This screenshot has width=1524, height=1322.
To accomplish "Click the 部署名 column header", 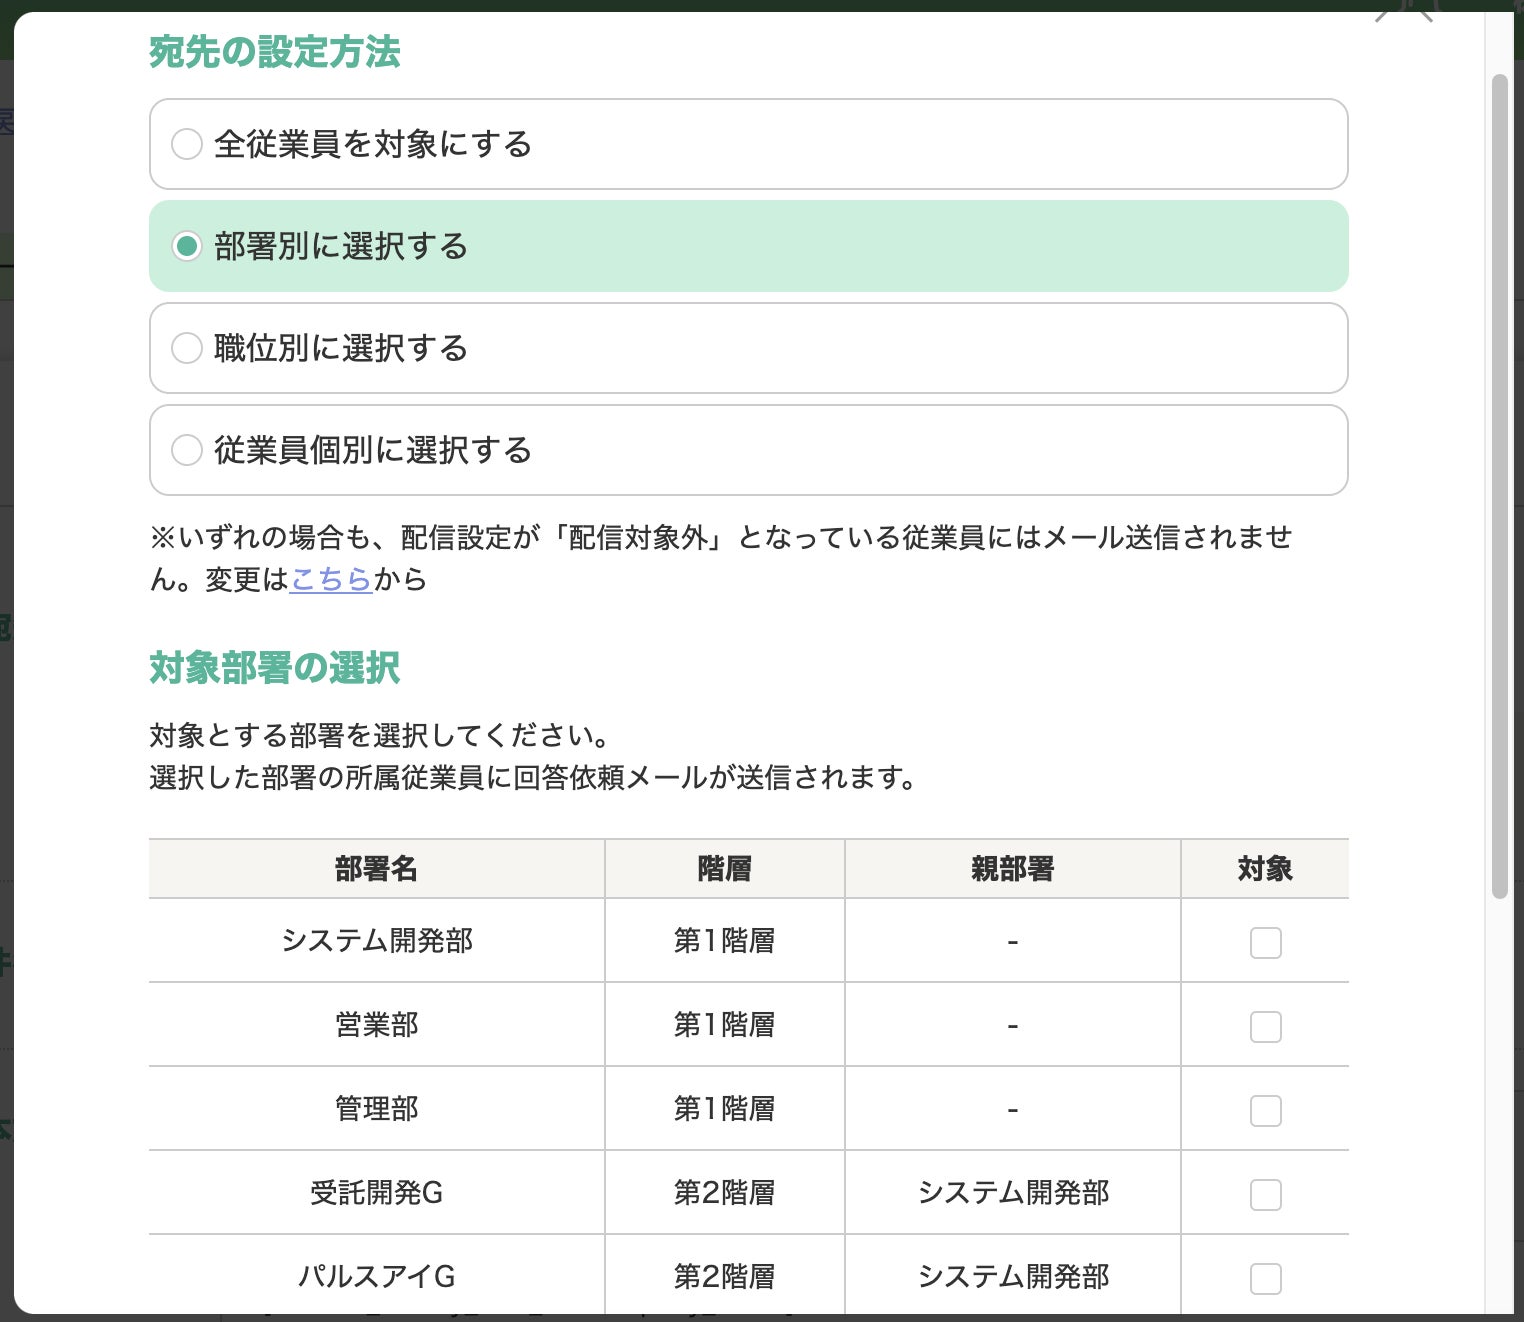I will click(376, 869).
